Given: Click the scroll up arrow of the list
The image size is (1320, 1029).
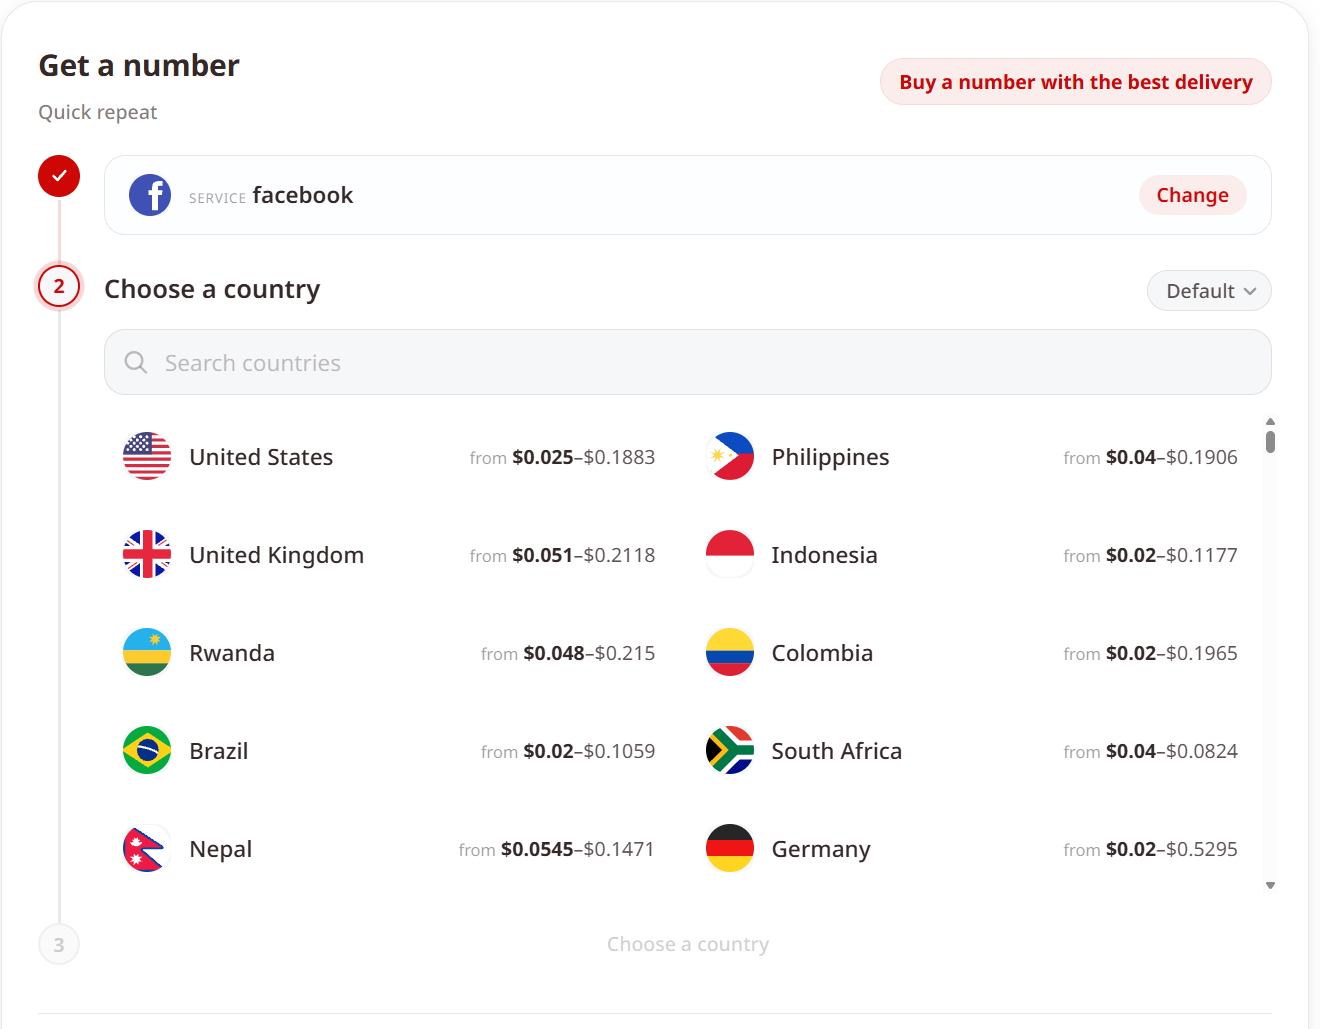Looking at the screenshot, I should pos(1270,422).
